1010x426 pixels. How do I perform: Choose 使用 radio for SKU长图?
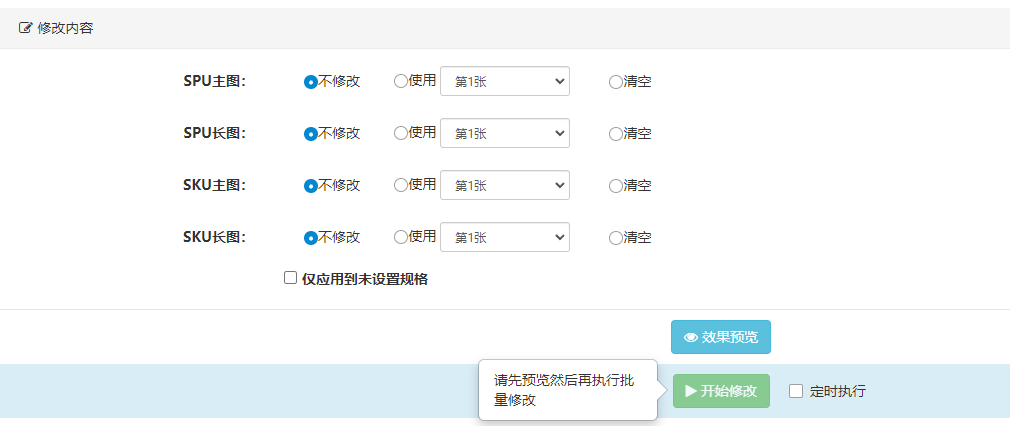coord(401,237)
